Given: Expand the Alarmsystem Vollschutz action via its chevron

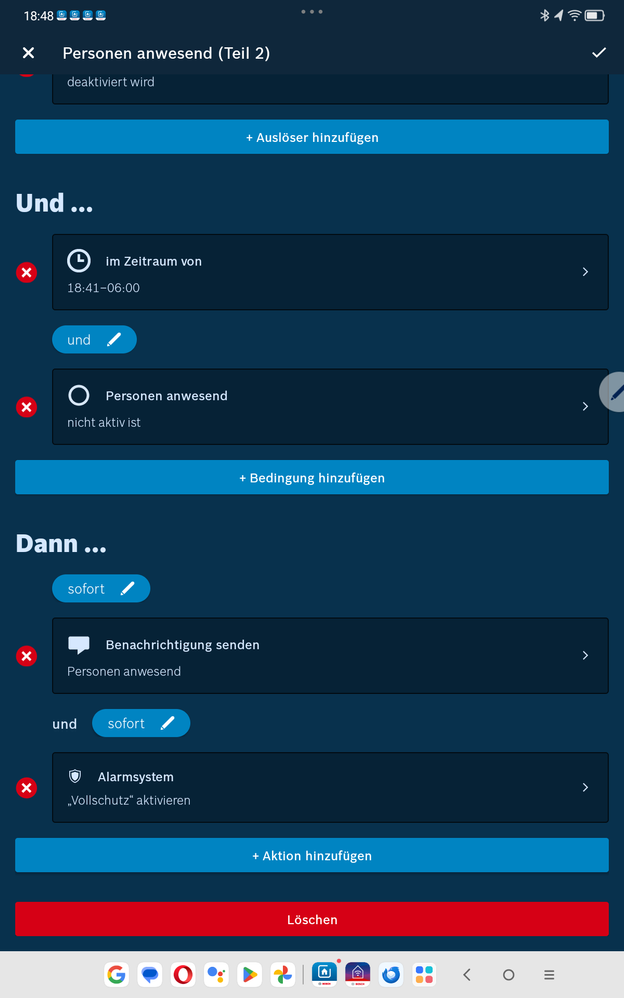Looking at the screenshot, I should click(585, 787).
